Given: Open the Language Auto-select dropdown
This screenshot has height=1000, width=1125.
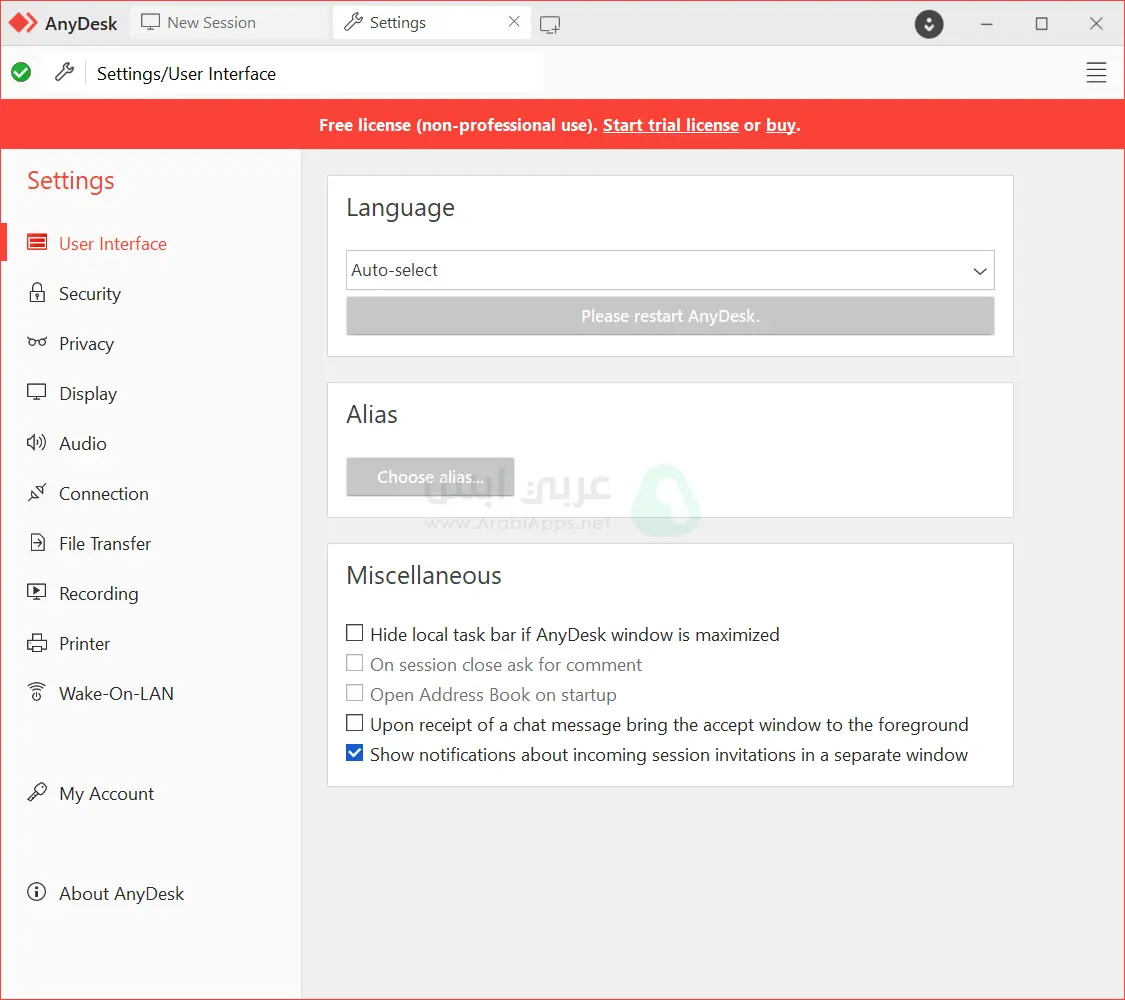Looking at the screenshot, I should click(670, 270).
